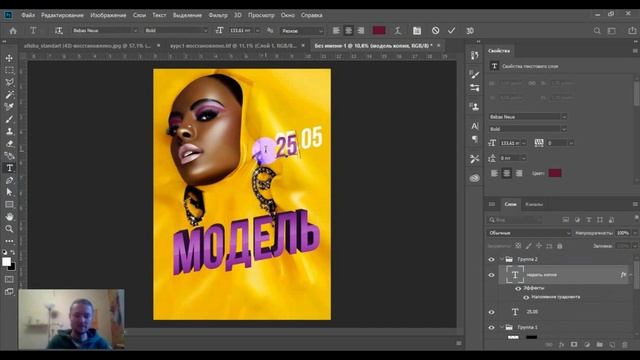Open the search icon in options bar
This screenshot has height=360, width=640.
(597, 31)
